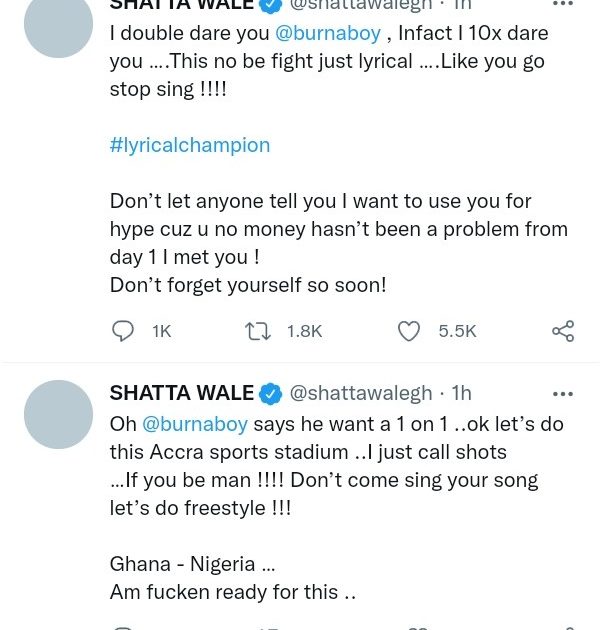The image size is (600, 630).
Task: Open more options on the Accra stadium tweet
Action: click(563, 394)
